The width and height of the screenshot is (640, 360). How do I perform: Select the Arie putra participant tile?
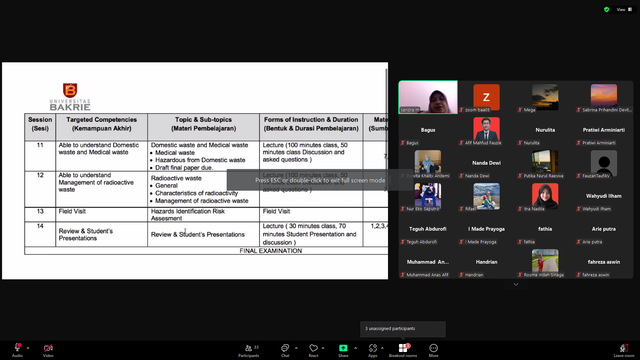coord(604,229)
